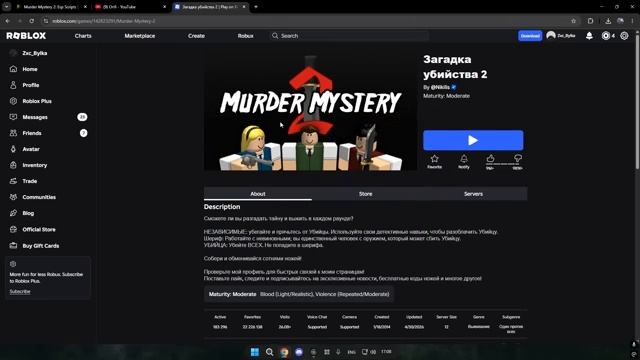Switch to the Store tab
Image resolution: width=640 pixels, height=360 pixels.
click(x=365, y=194)
